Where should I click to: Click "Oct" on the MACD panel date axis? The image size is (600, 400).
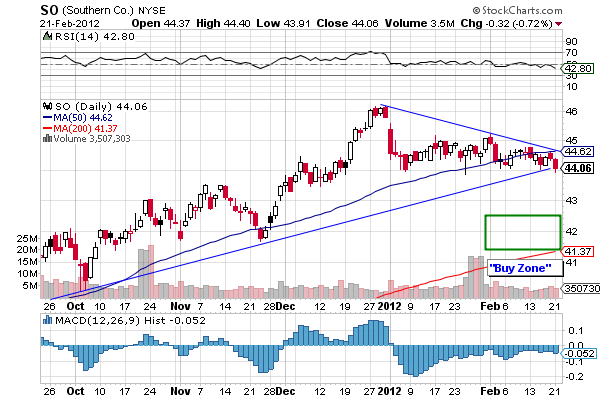[75, 391]
